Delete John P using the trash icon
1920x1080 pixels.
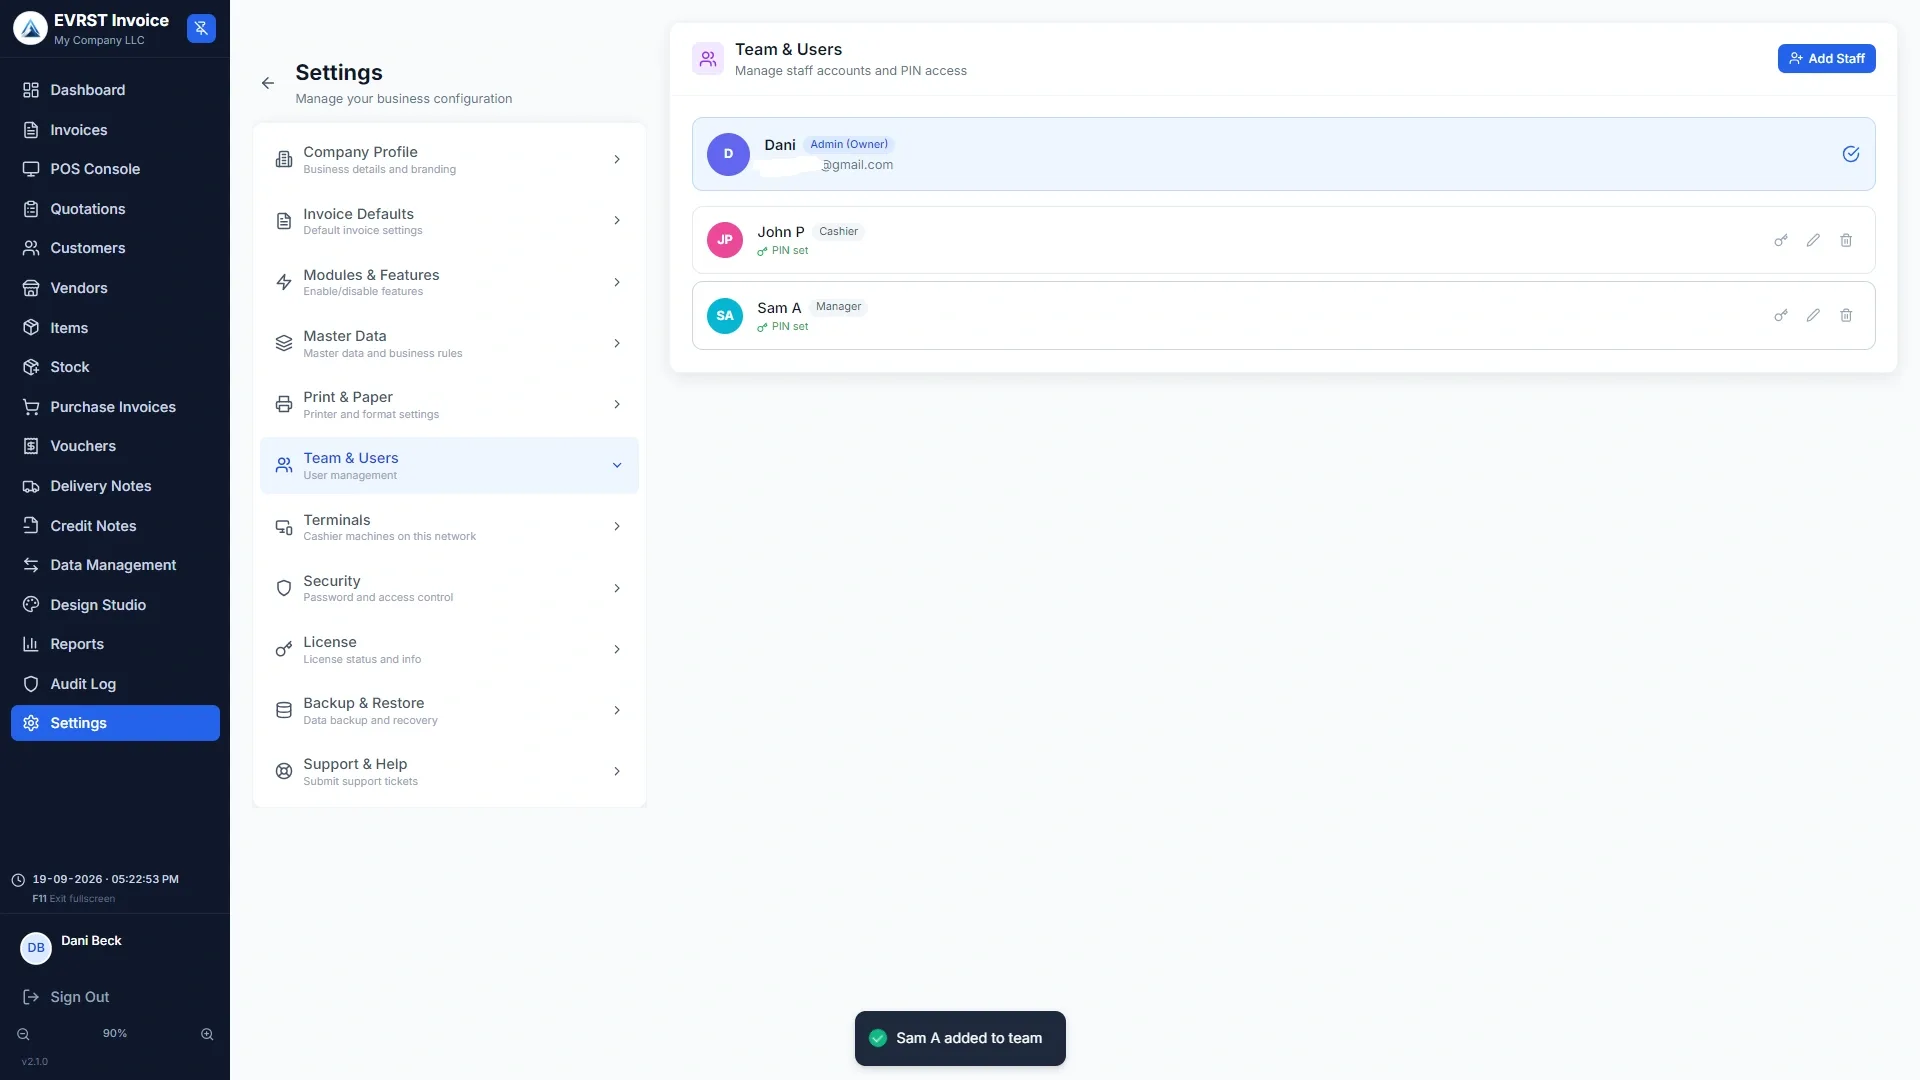[1846, 240]
